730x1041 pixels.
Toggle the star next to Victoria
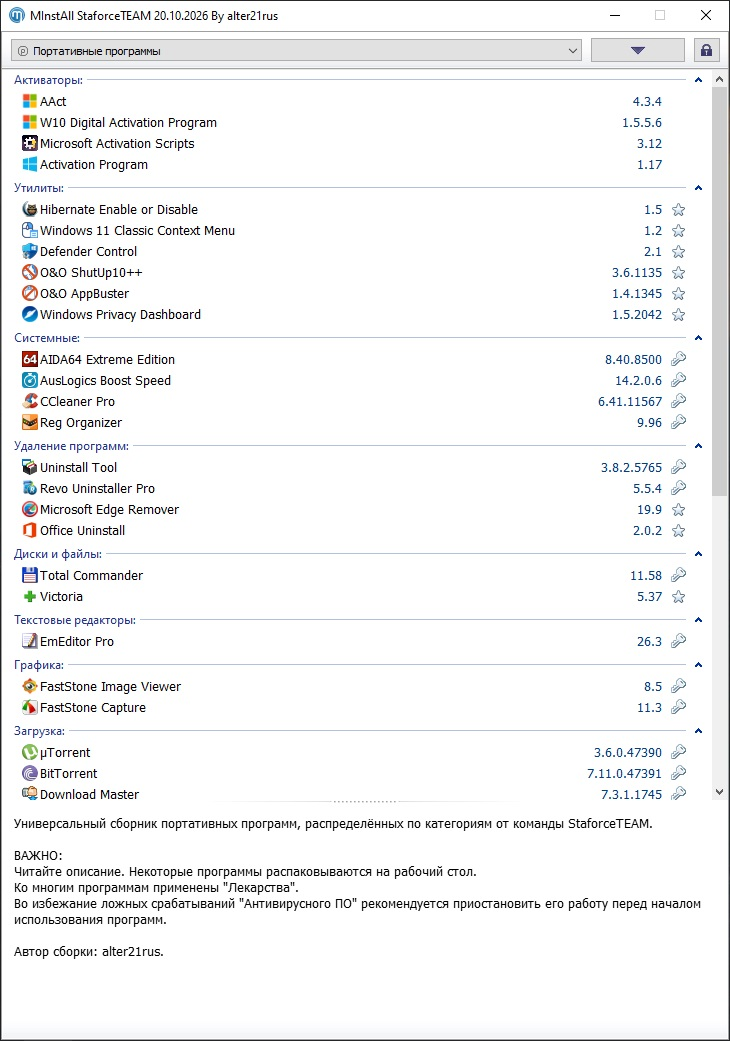(678, 596)
